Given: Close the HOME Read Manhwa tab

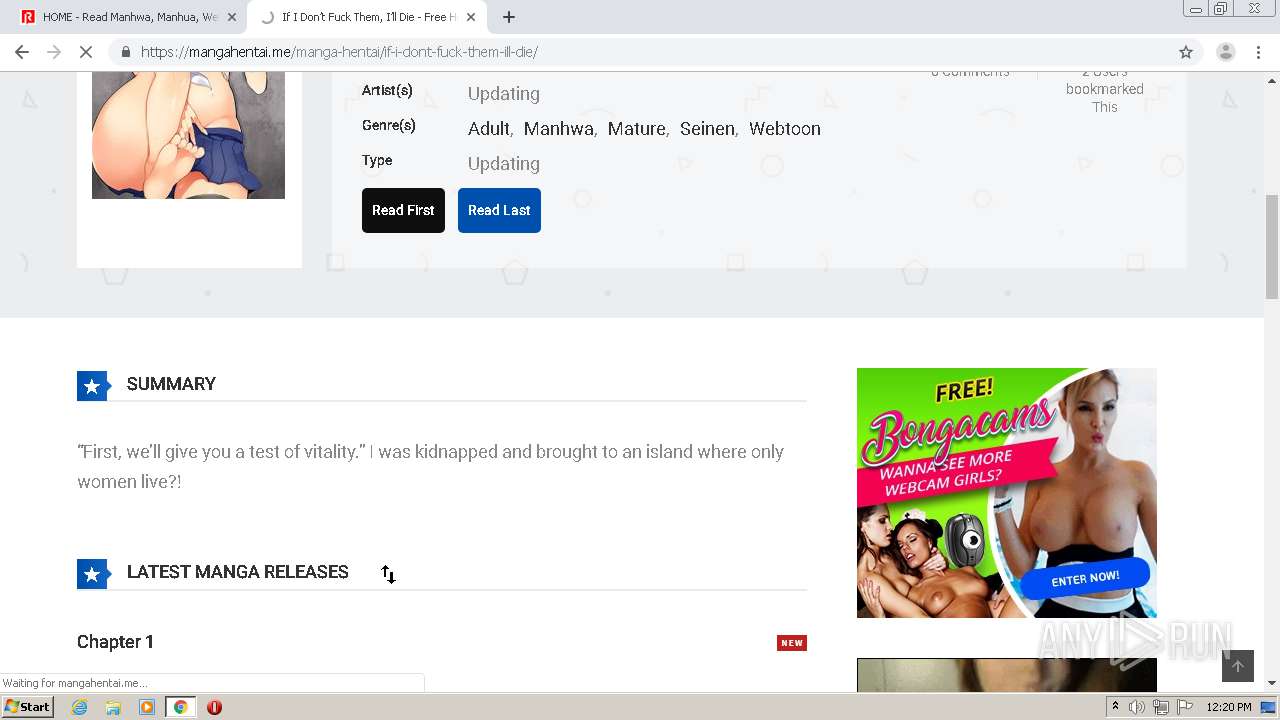Looking at the screenshot, I should pos(232,17).
